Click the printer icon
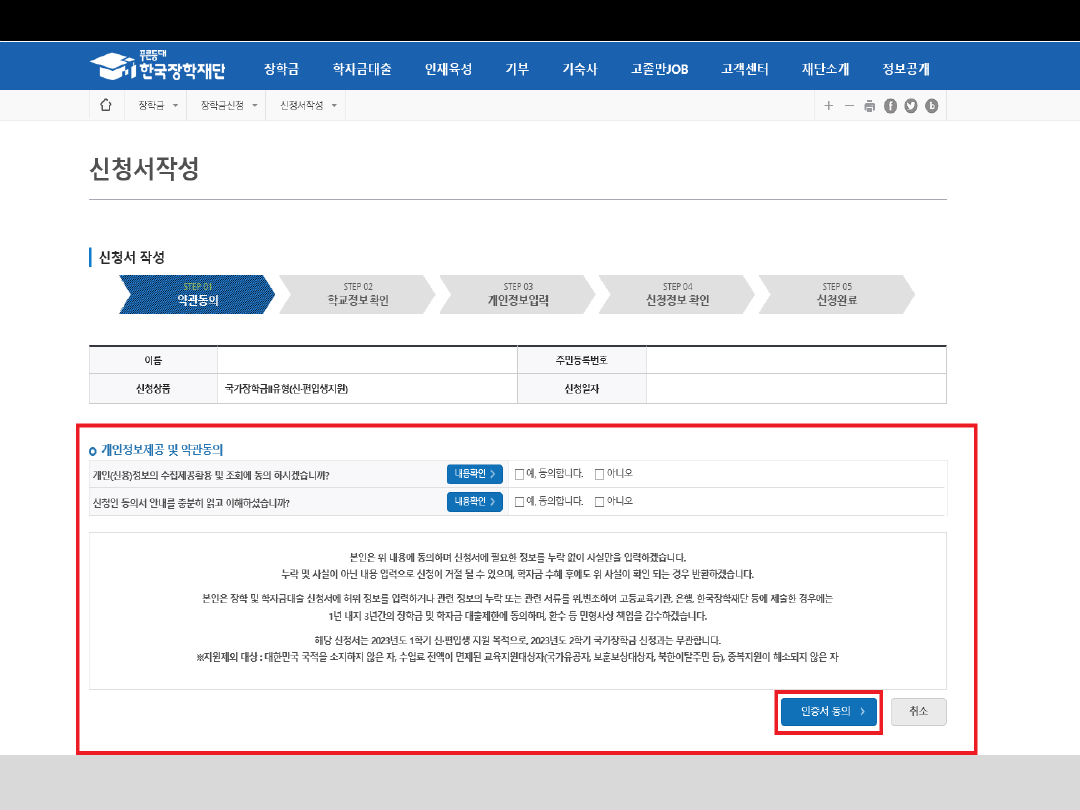Viewport: 1080px width, 810px height. (870, 105)
